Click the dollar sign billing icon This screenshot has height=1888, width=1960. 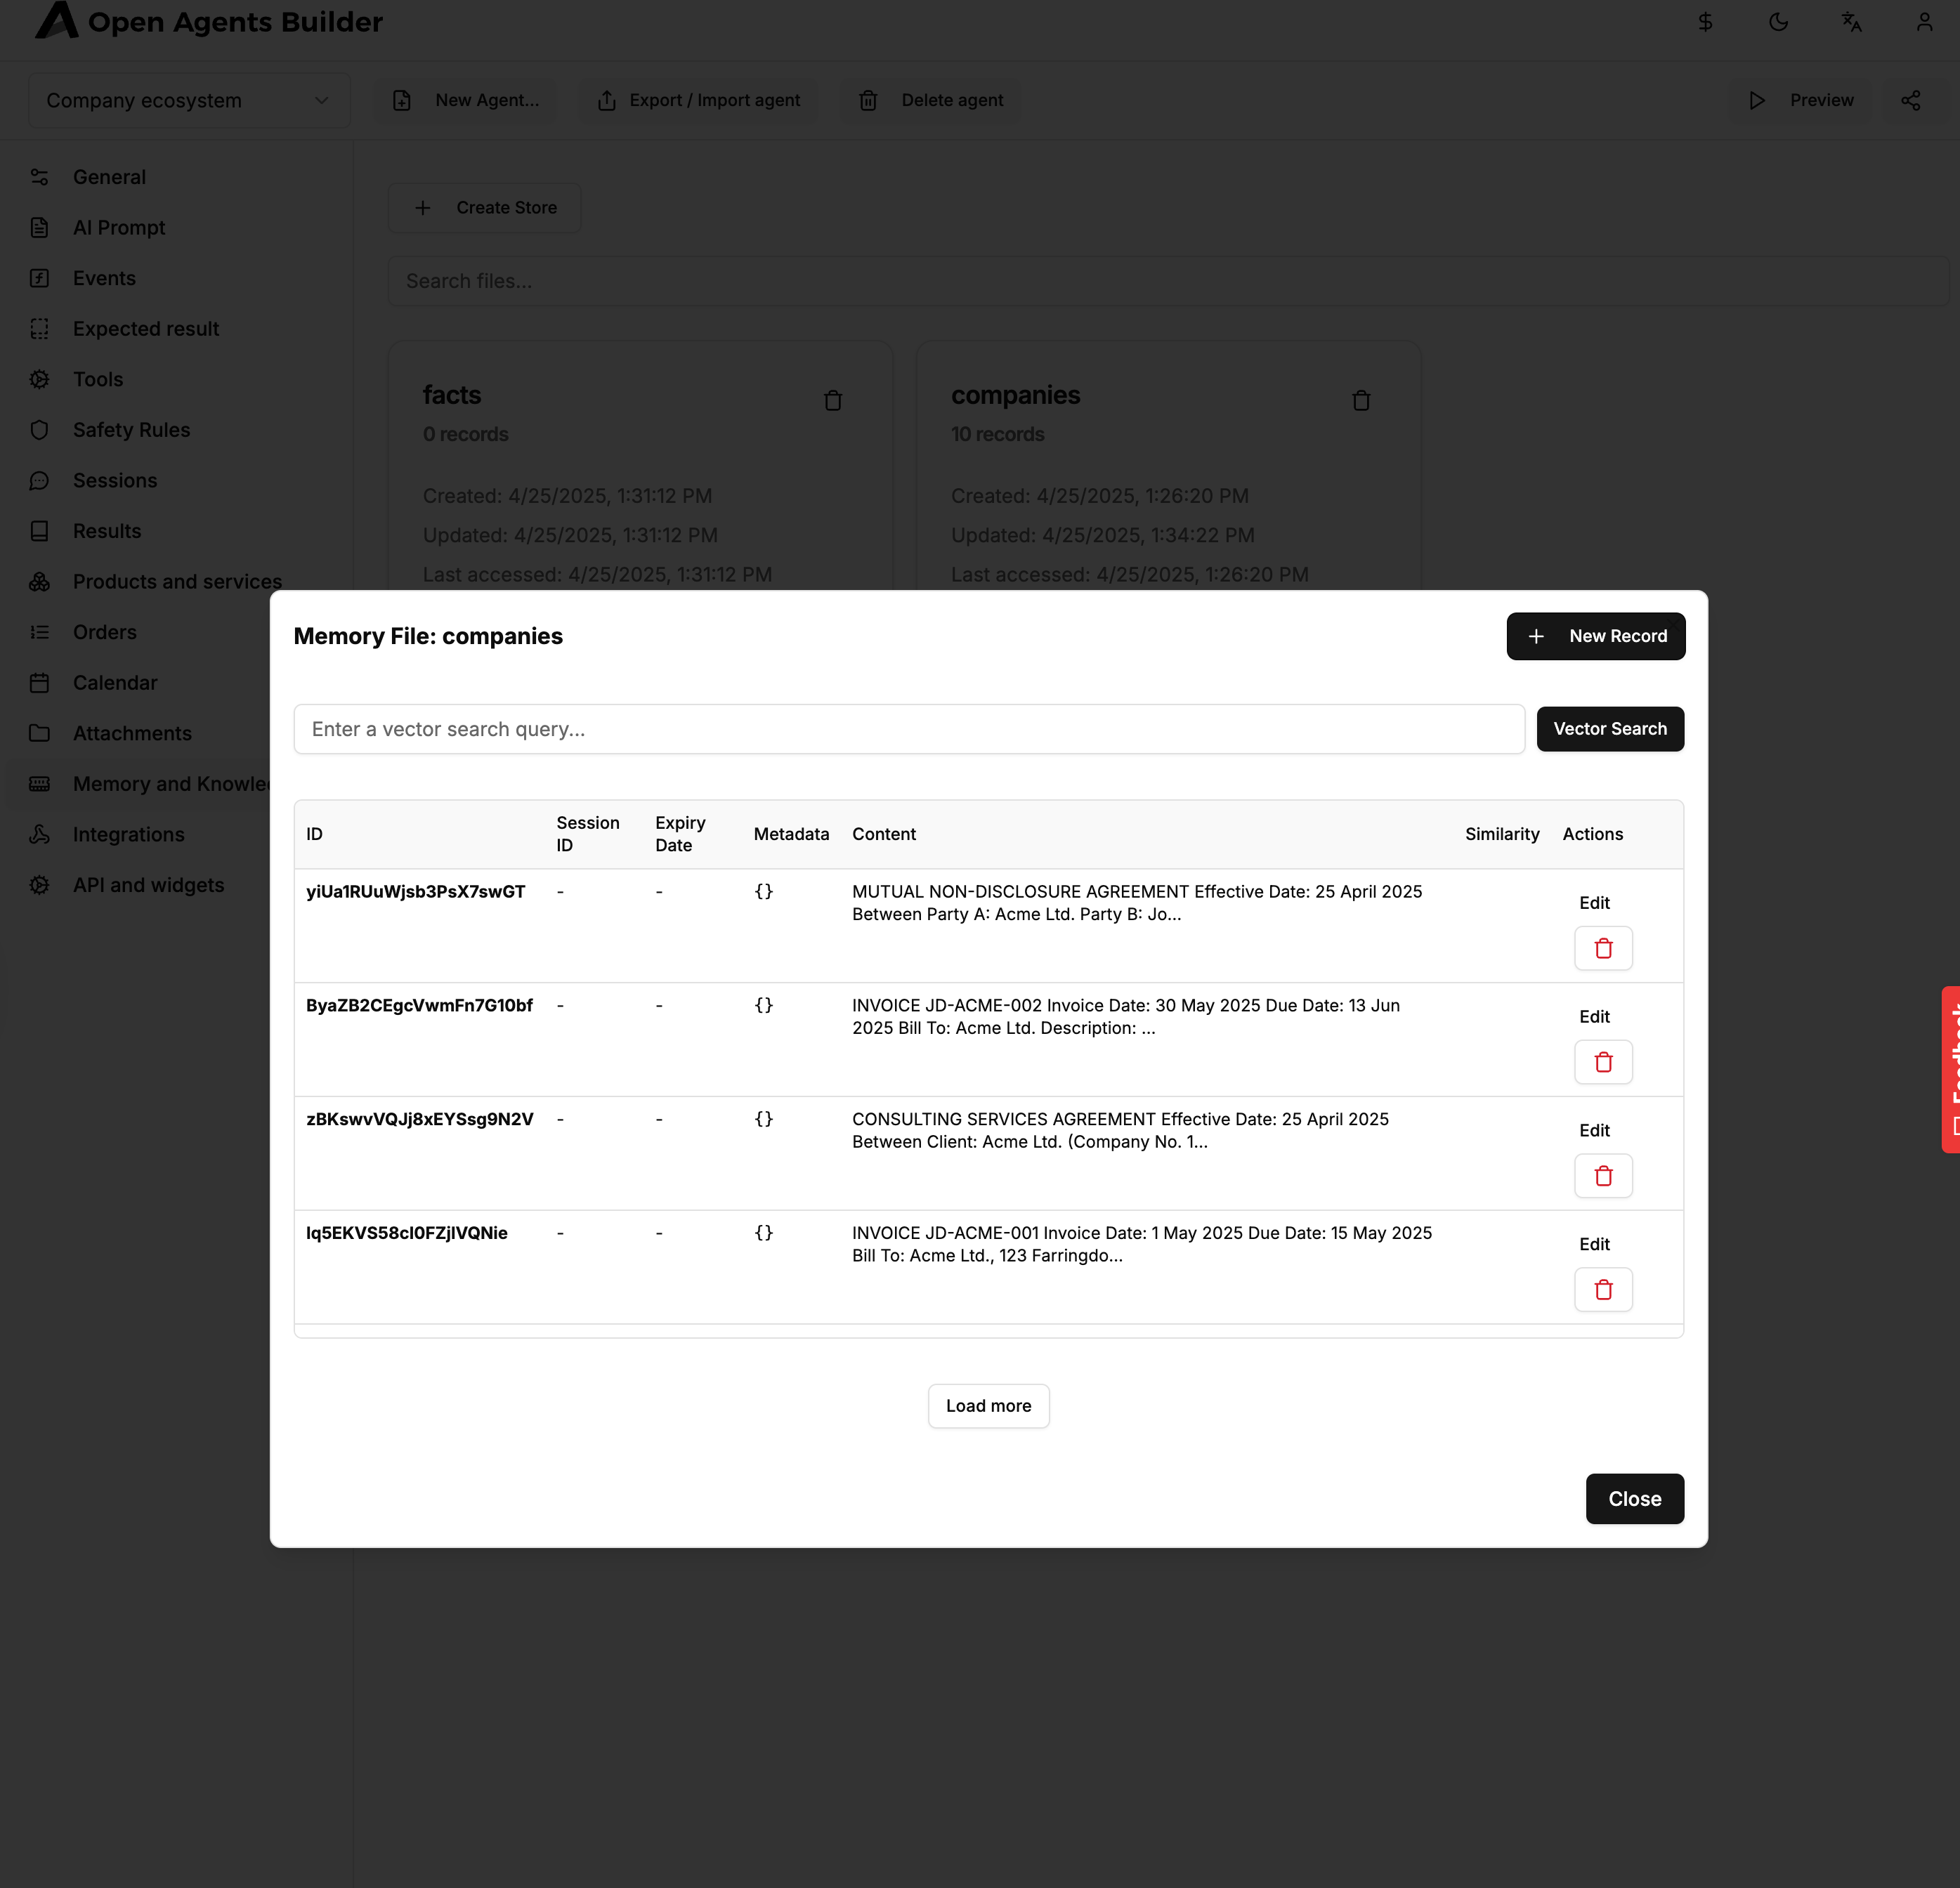point(1706,22)
